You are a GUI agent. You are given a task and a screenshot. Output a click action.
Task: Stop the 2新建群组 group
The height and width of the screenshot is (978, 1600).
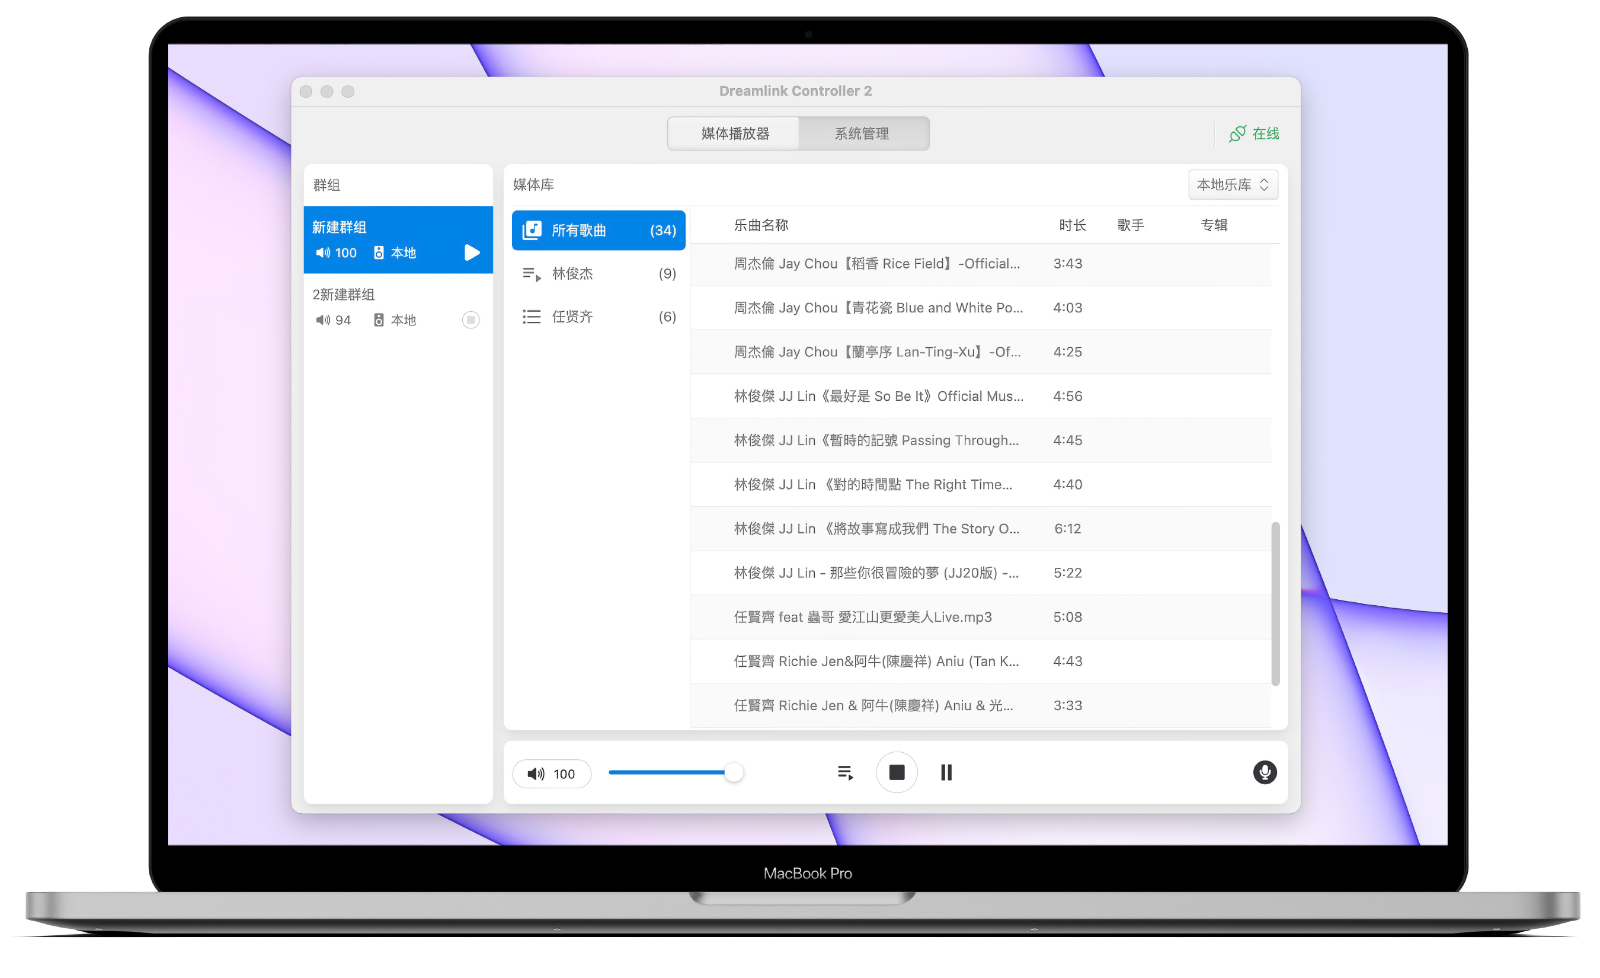click(x=471, y=320)
